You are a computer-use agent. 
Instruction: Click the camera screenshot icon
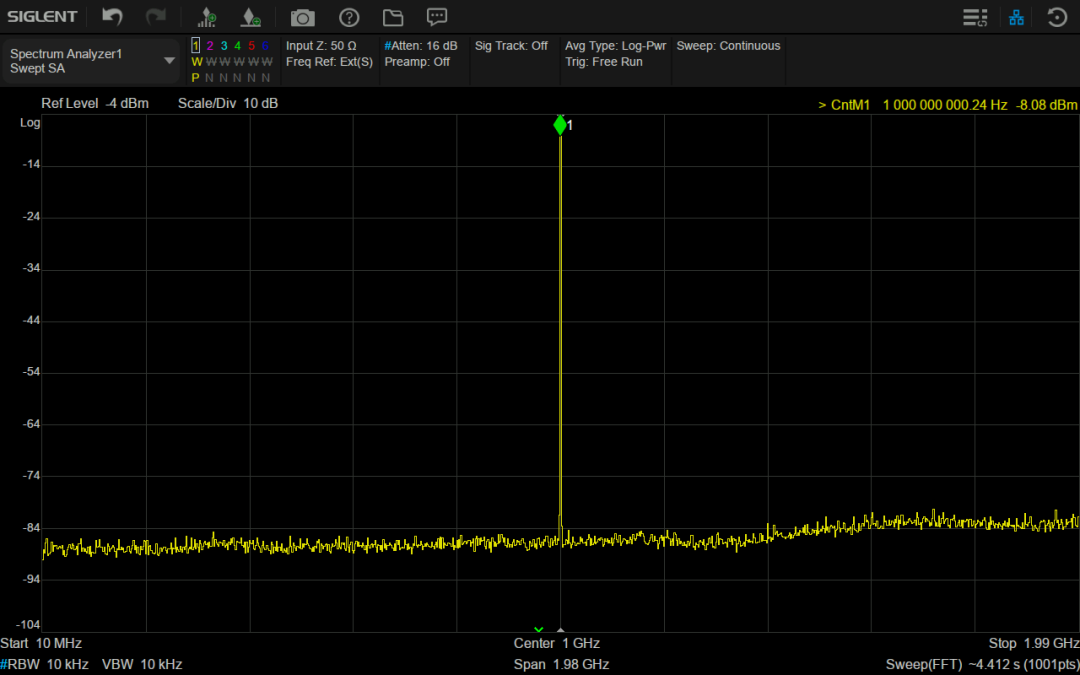point(302,17)
